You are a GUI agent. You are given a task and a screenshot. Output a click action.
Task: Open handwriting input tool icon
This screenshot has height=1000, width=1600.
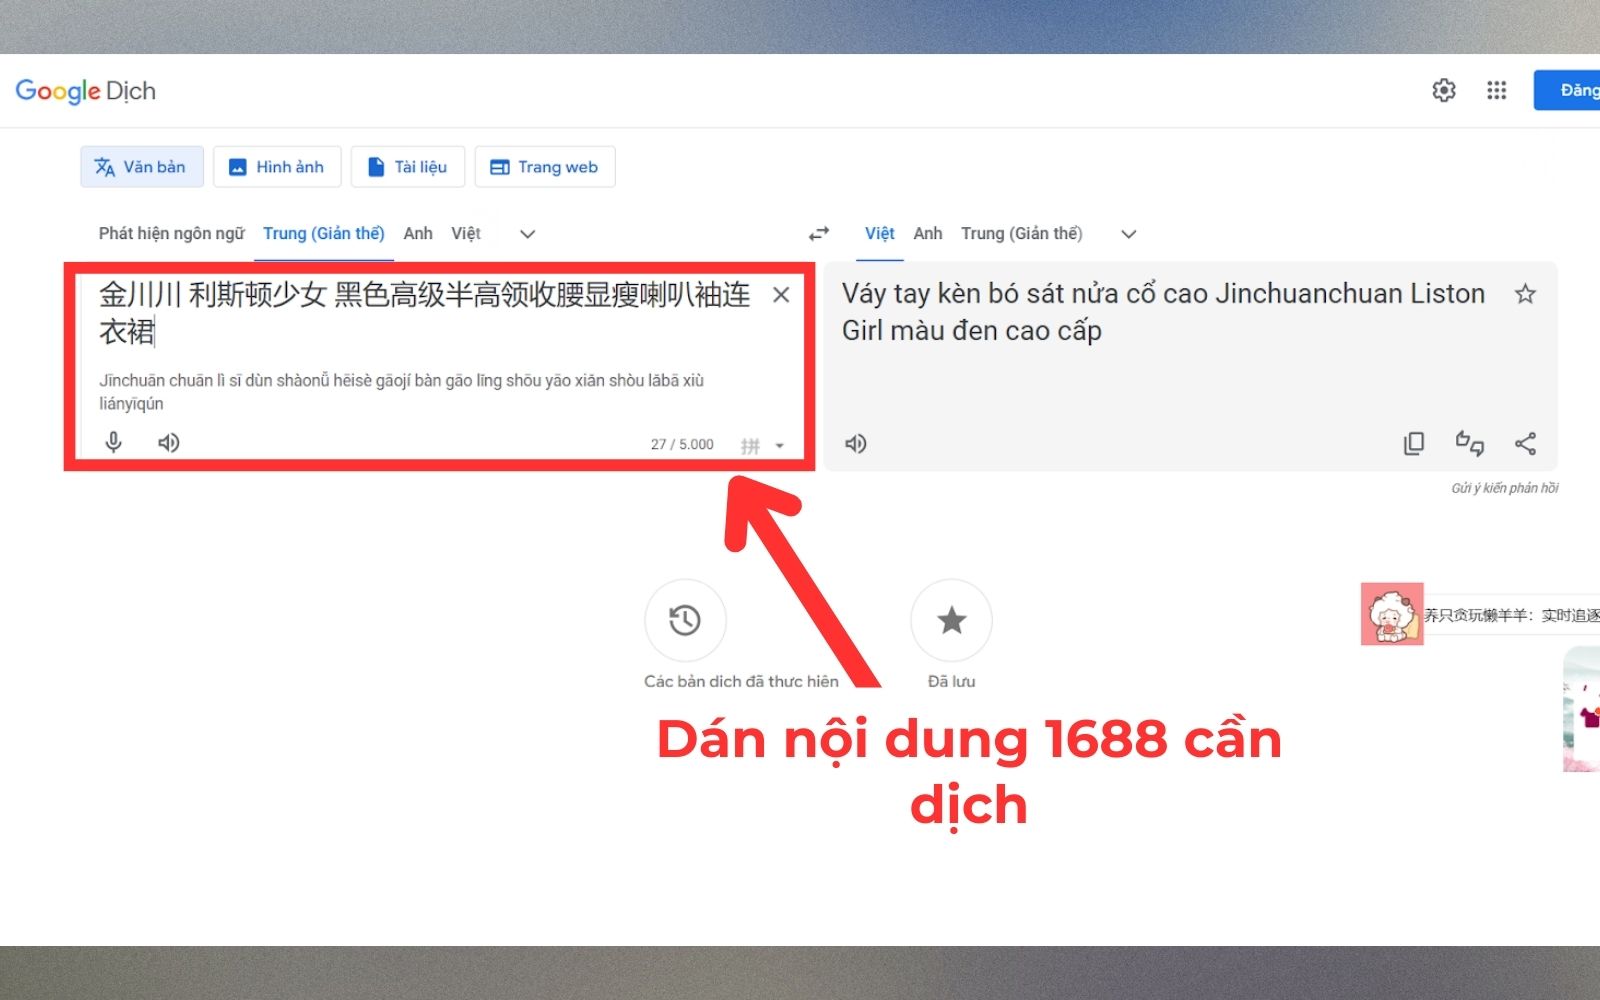tap(750, 445)
